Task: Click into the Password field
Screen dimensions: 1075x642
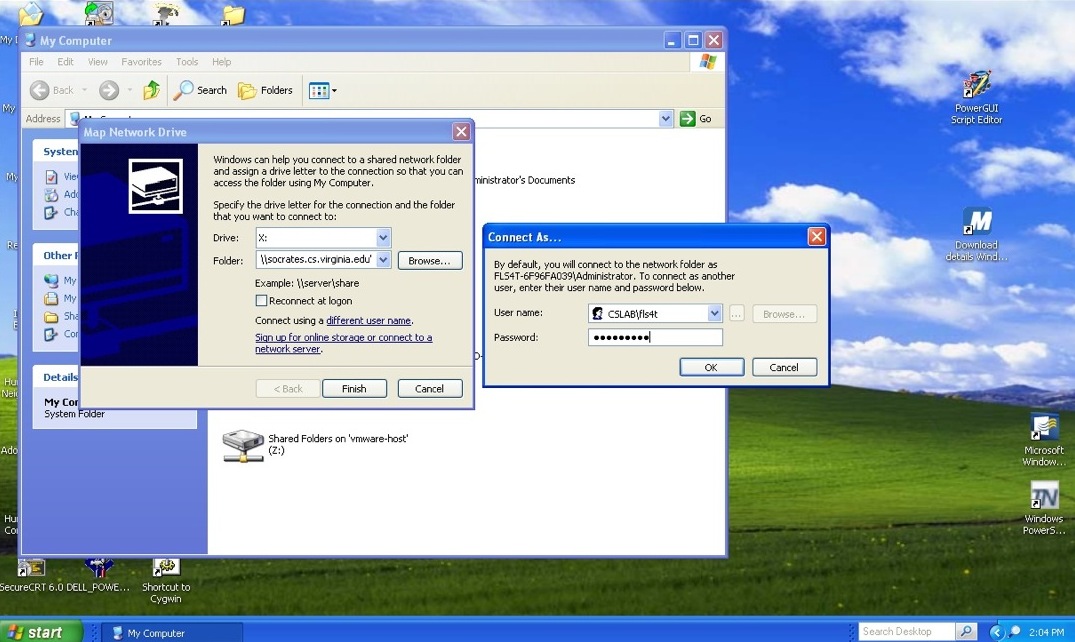Action: (655, 338)
